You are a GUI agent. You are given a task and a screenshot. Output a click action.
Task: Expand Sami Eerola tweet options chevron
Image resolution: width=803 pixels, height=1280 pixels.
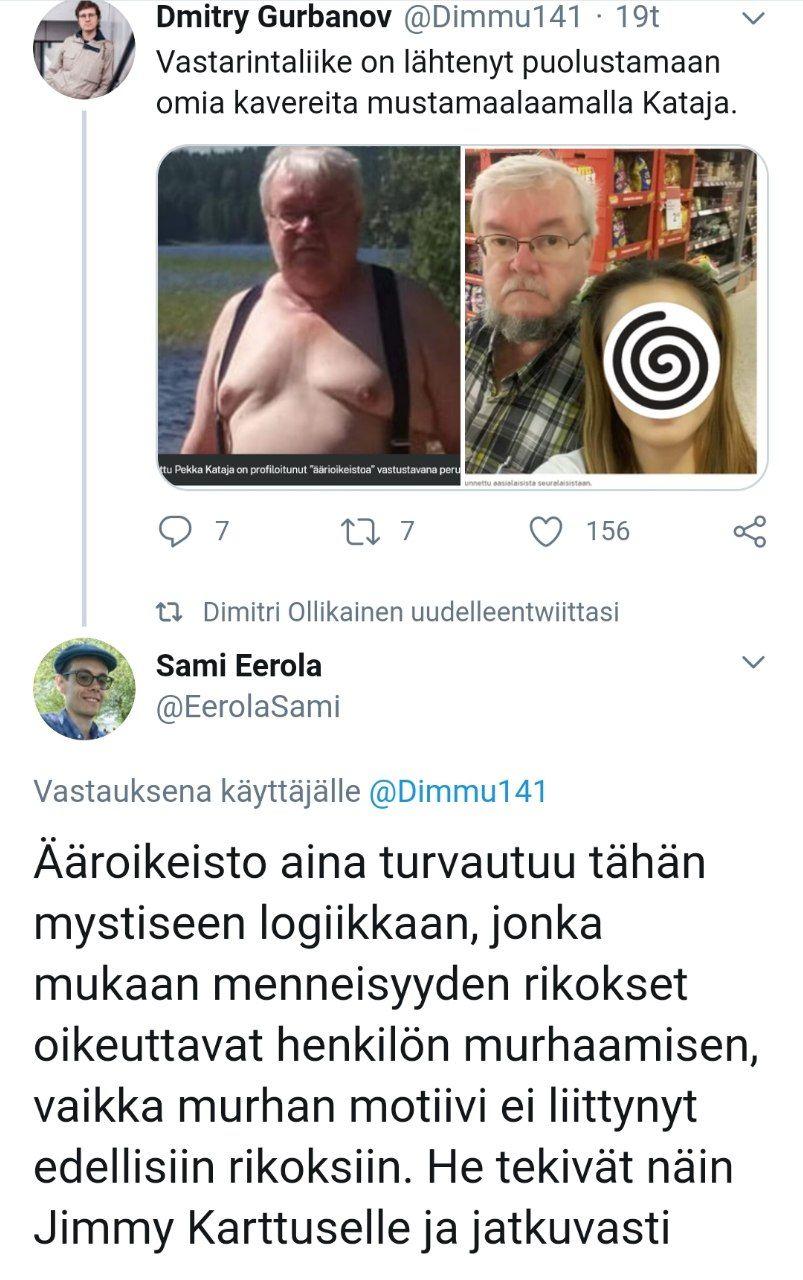753,662
